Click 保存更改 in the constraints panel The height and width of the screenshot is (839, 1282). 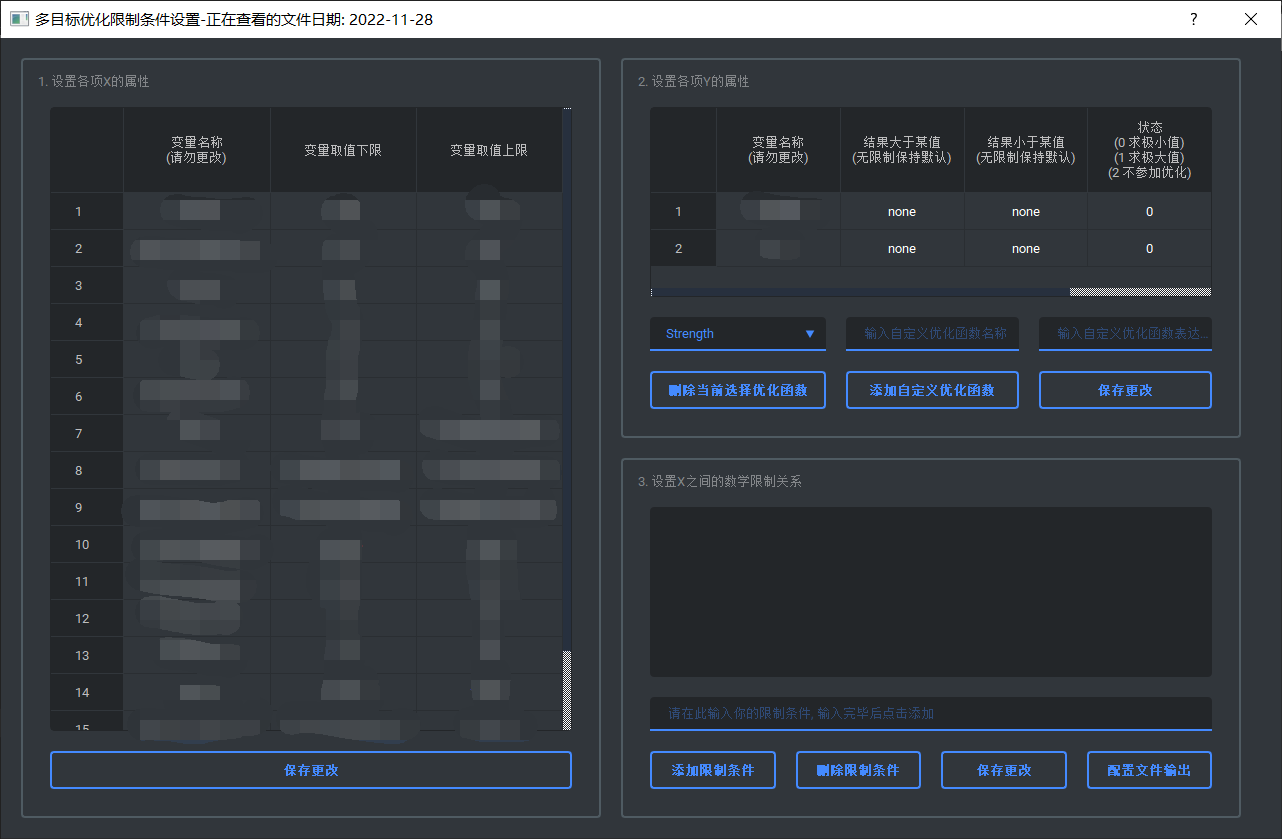pyautogui.click(x=1004, y=770)
